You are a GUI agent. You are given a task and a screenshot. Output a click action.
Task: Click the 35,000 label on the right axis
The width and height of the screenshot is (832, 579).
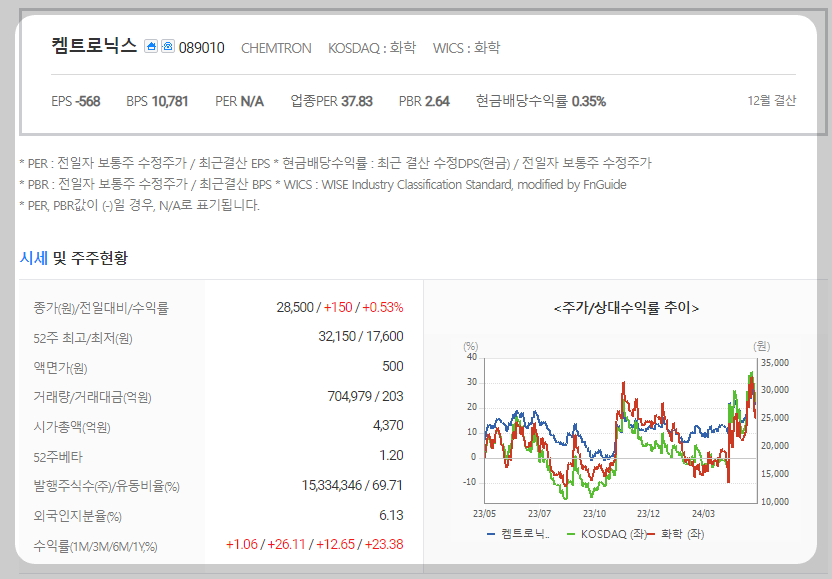point(775,363)
